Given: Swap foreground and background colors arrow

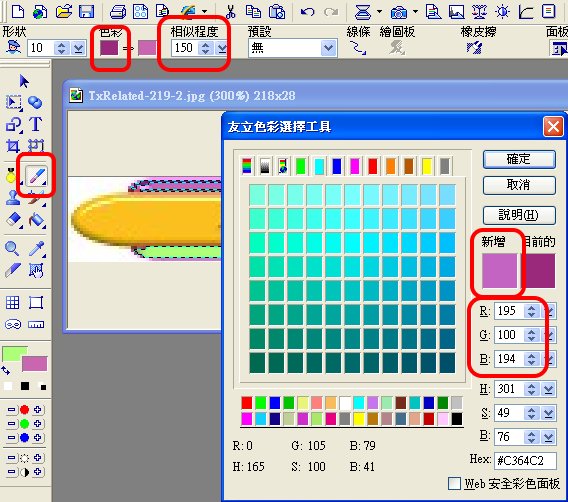Looking at the screenshot, I should coord(6,370).
